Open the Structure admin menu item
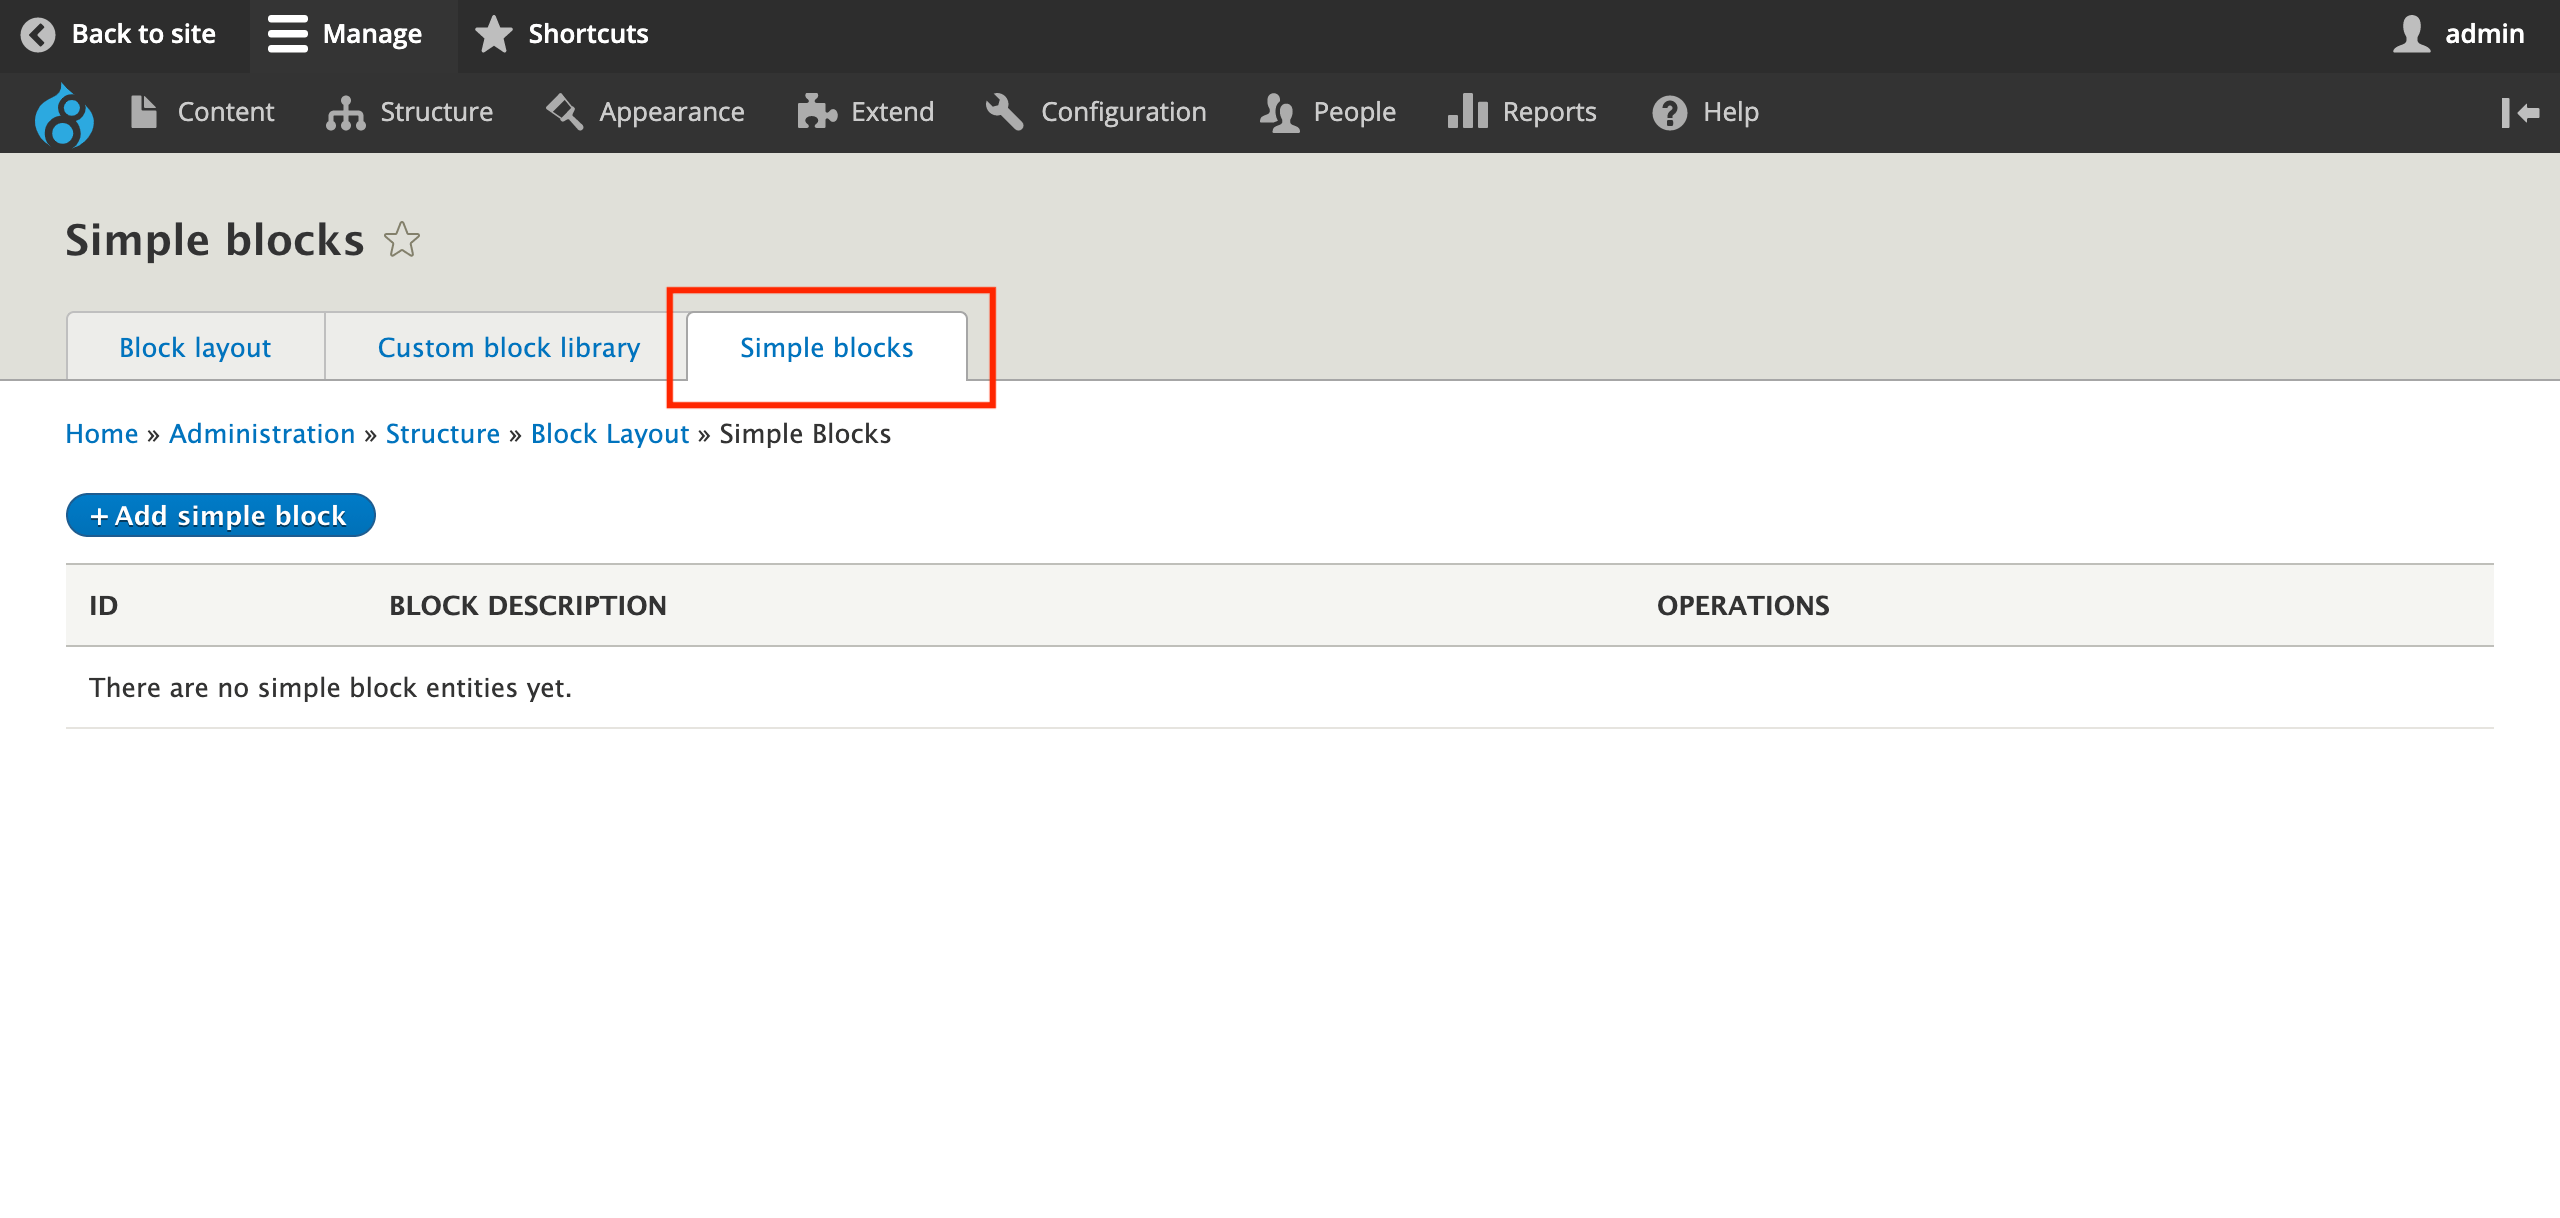This screenshot has width=2560, height=1218. click(410, 112)
